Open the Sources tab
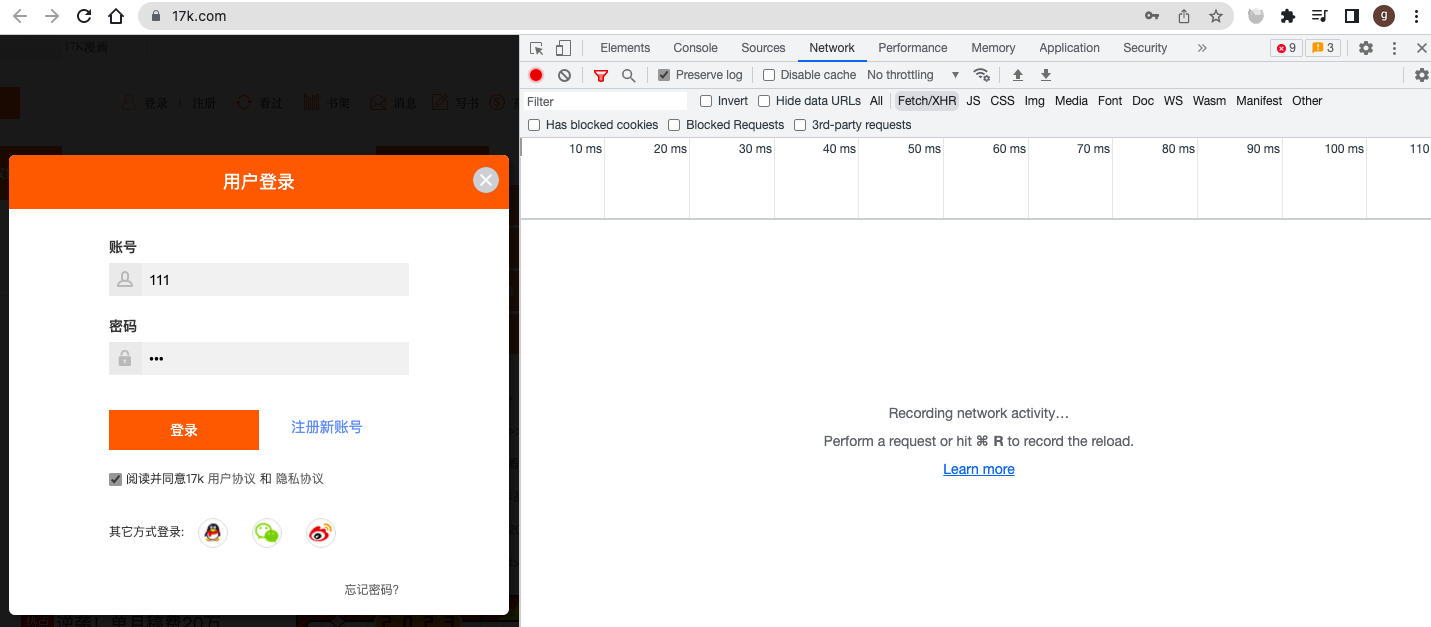The height and width of the screenshot is (627, 1431). pyautogui.click(x=763, y=48)
